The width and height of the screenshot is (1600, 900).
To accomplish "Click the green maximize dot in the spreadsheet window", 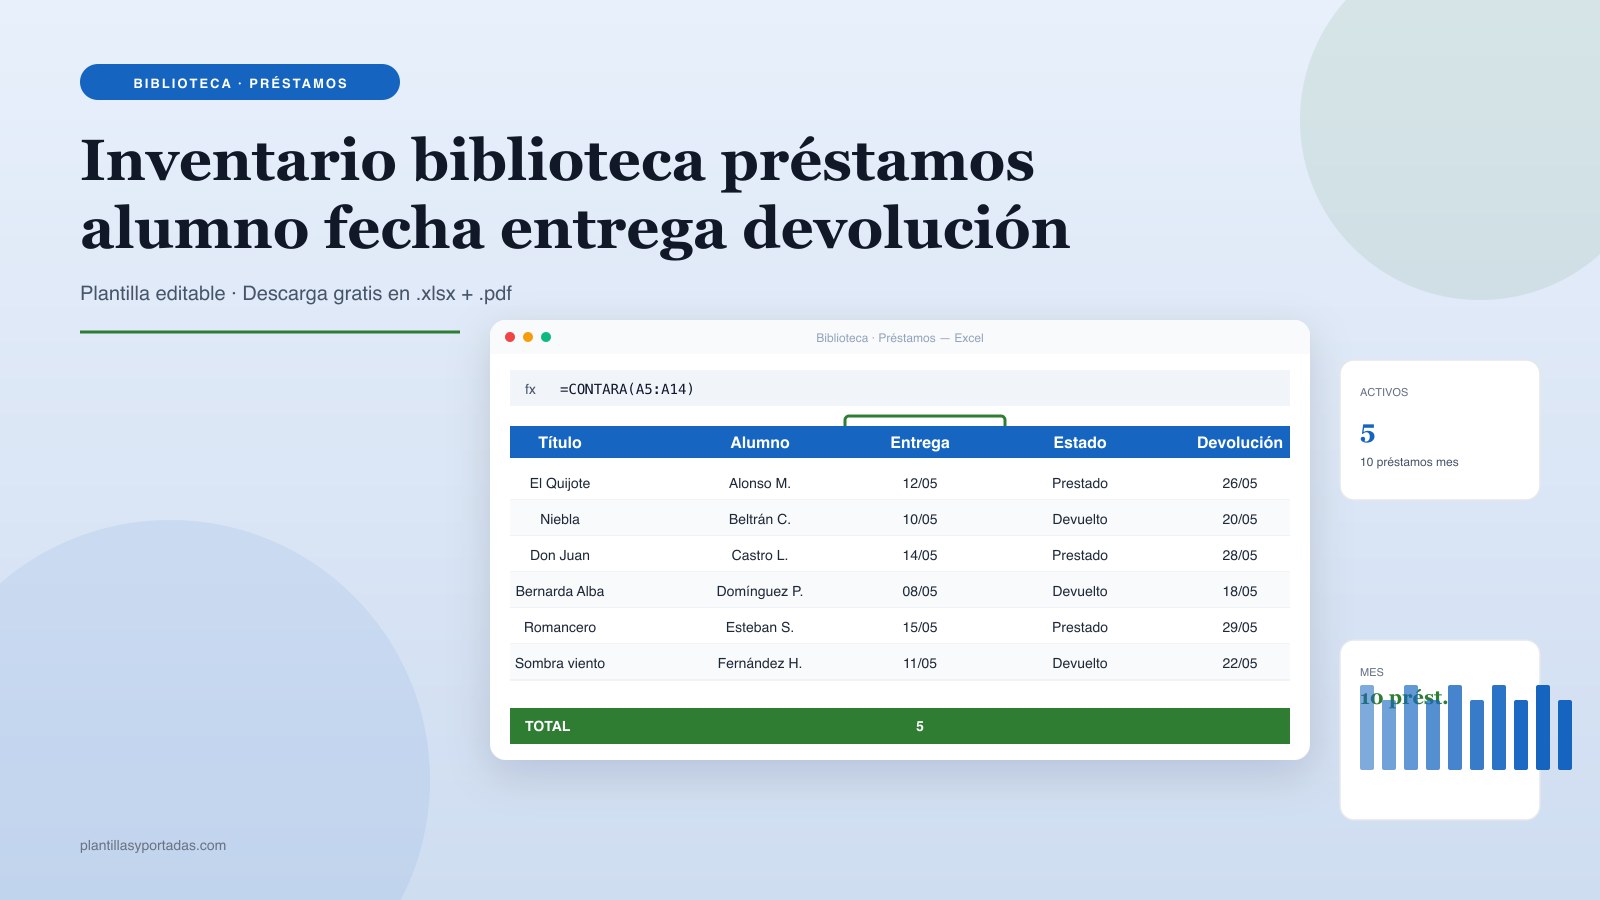I will tap(546, 337).
